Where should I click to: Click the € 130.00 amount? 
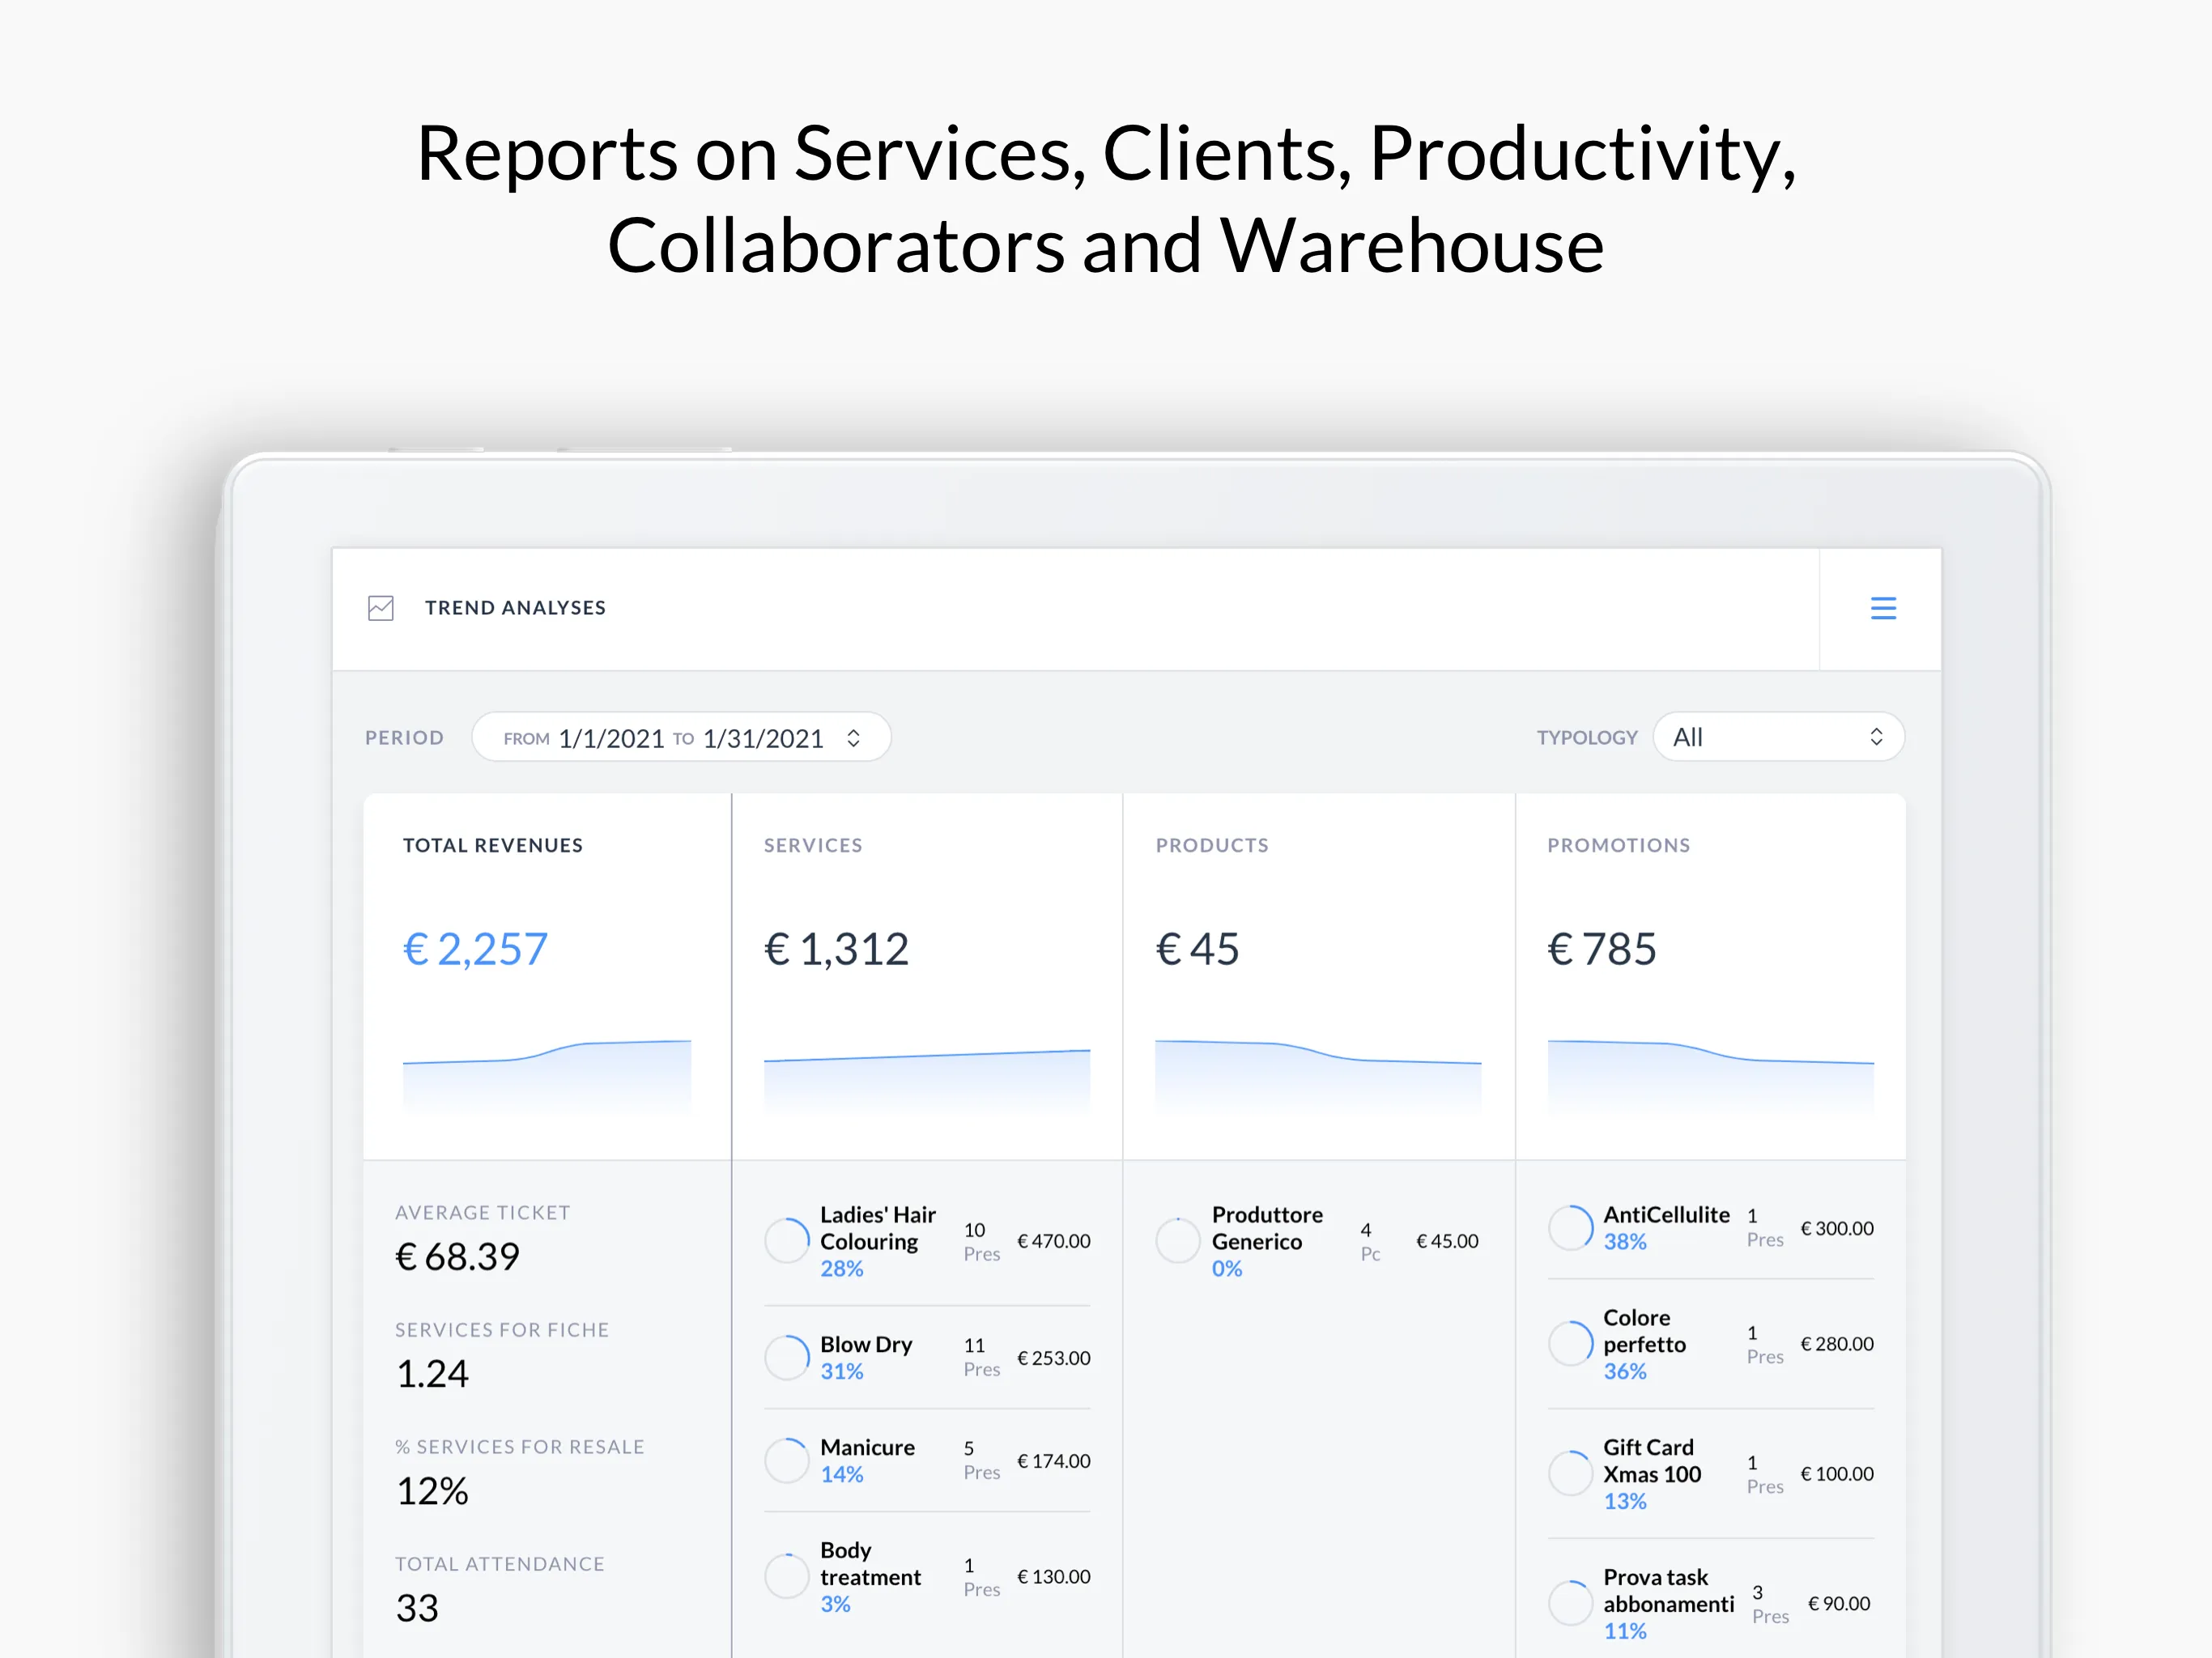click(x=1054, y=1576)
